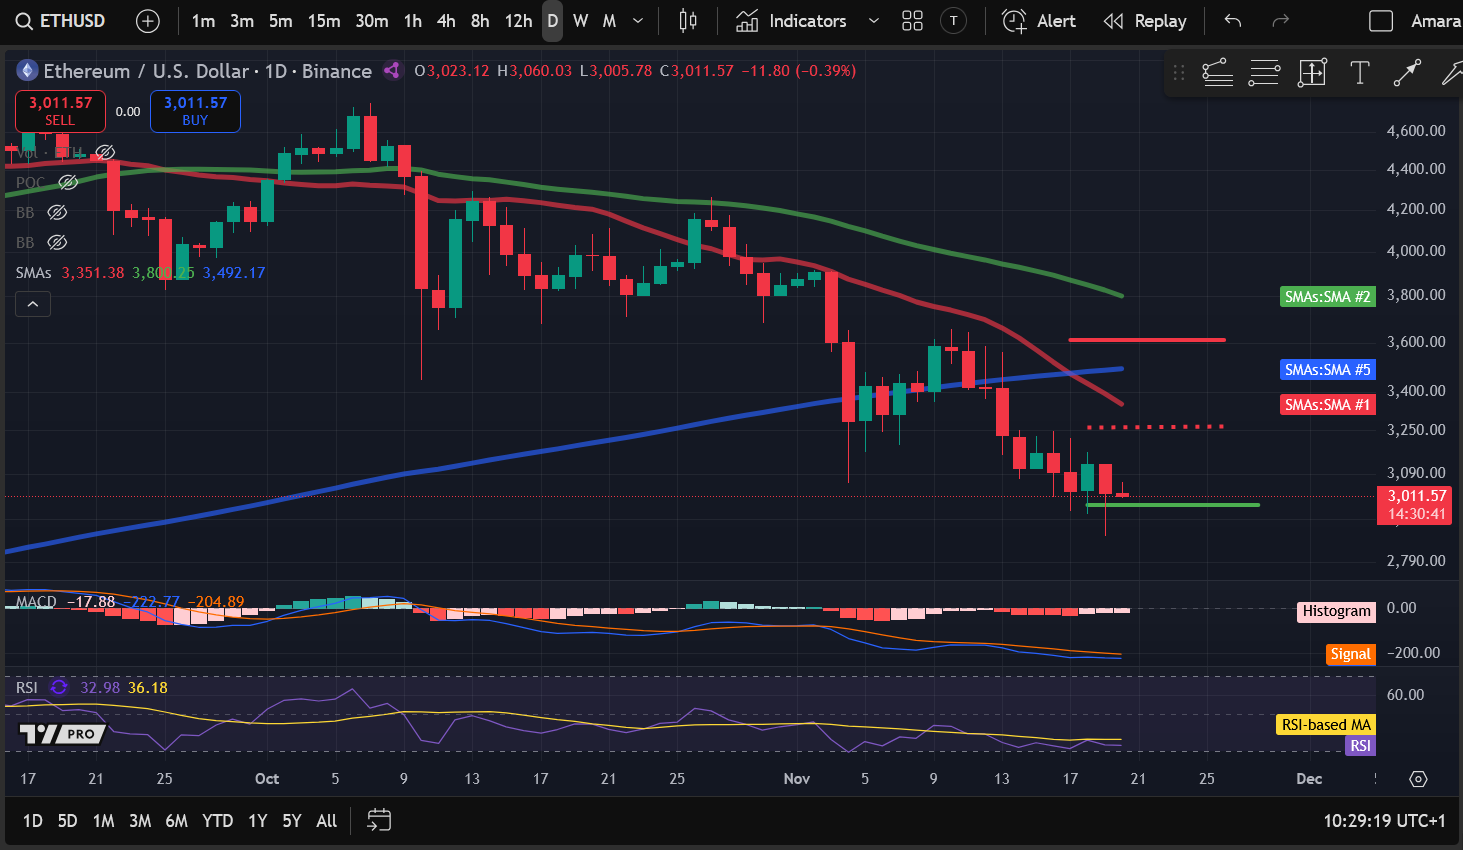Select the Text tool in the drawing toolbar
This screenshot has height=850, width=1463.
[x=1360, y=72]
